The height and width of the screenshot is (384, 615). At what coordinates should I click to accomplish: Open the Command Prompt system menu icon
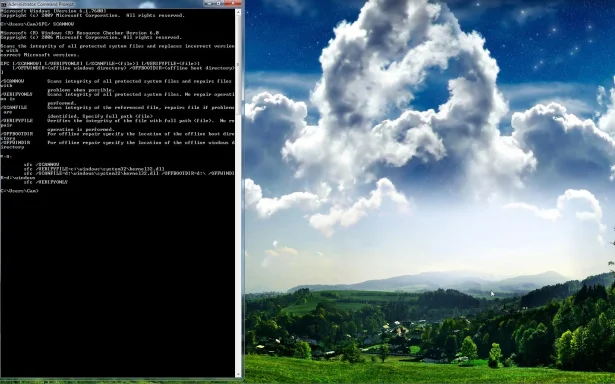[x=4, y=4]
